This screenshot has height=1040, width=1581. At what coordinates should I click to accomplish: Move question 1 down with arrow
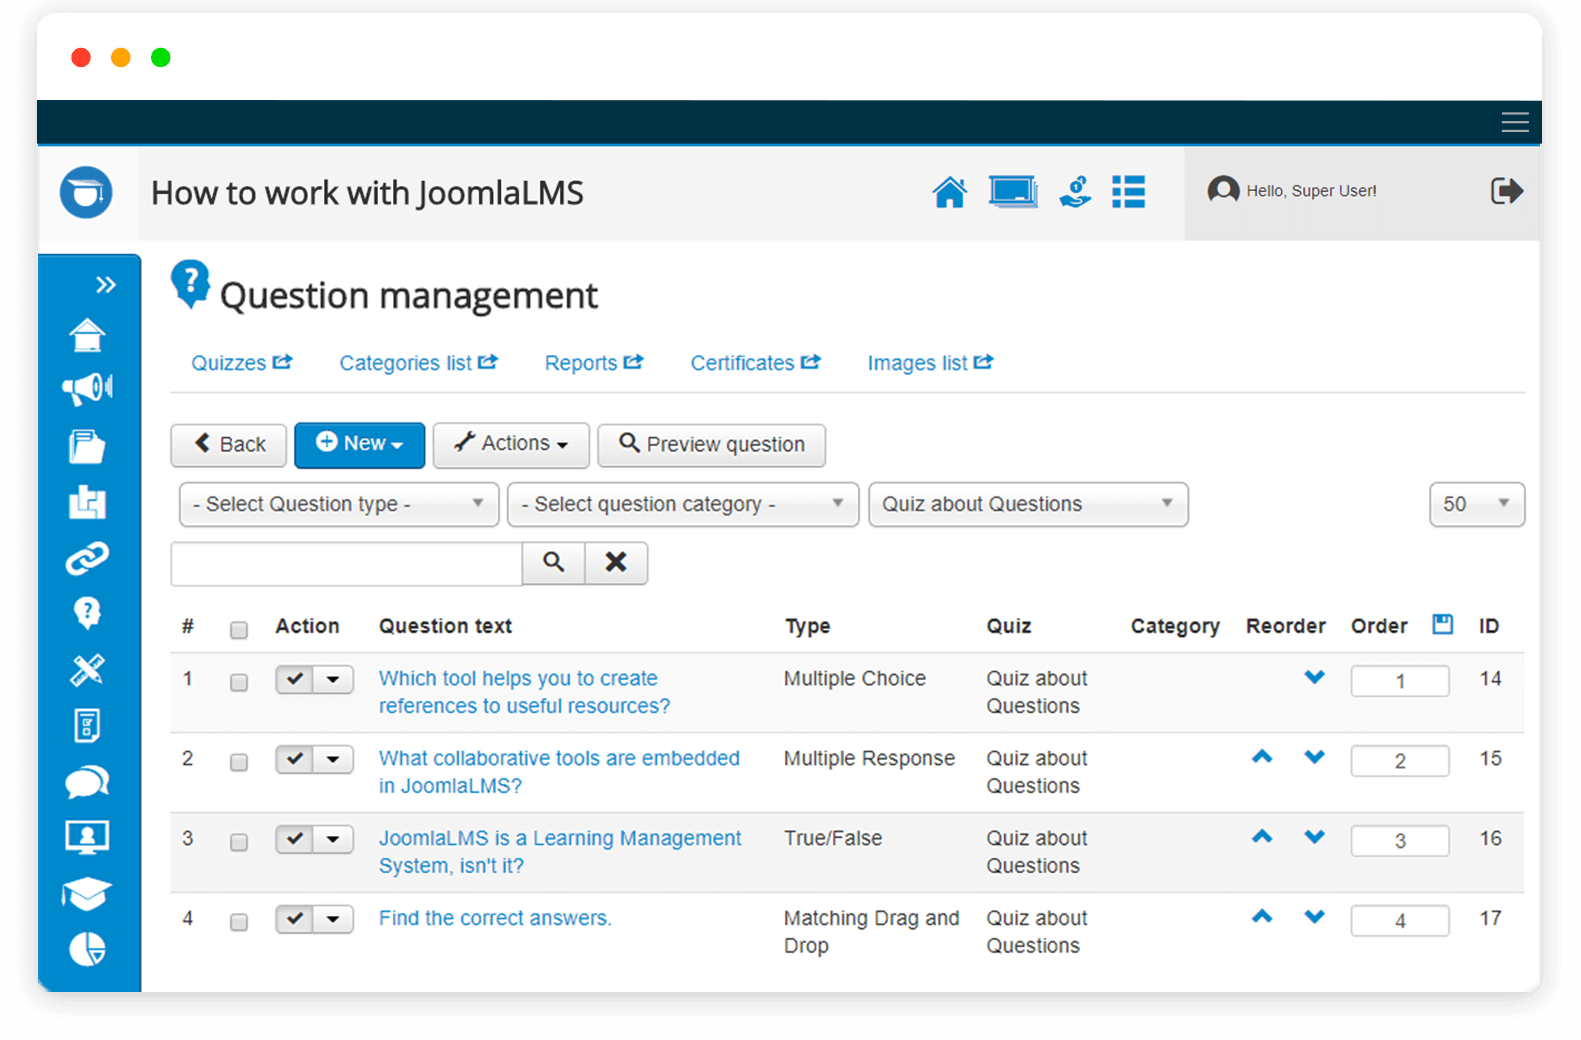[1314, 678]
